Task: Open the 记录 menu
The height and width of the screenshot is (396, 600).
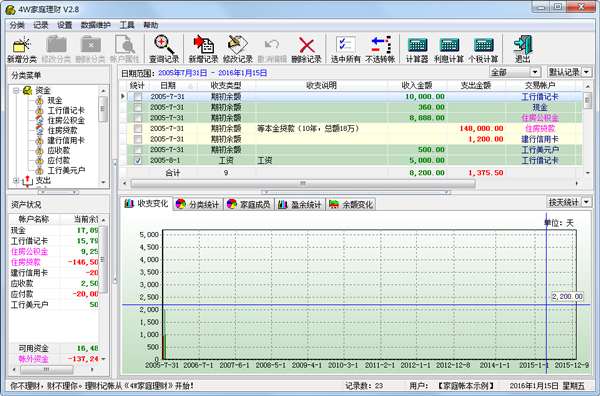Action: click(41, 25)
